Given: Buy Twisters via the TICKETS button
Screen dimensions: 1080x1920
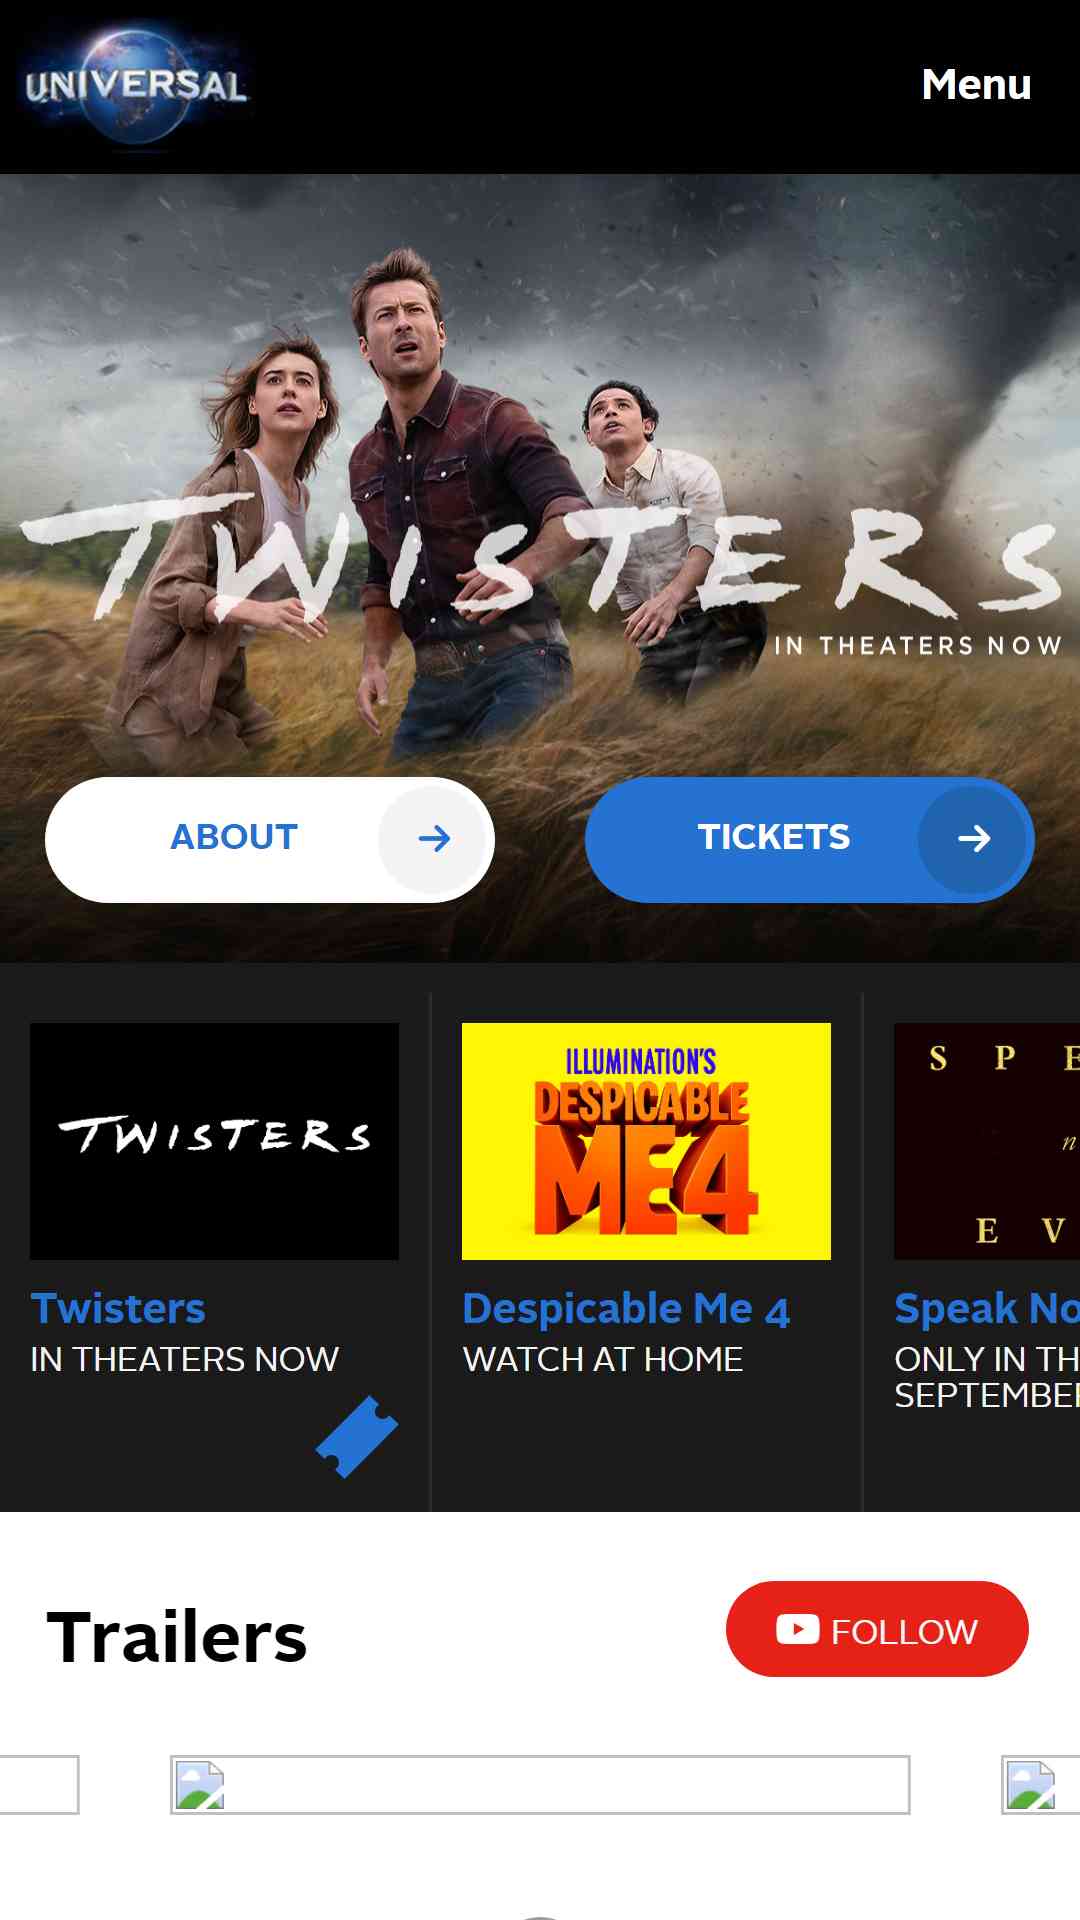Looking at the screenshot, I should (x=810, y=840).
